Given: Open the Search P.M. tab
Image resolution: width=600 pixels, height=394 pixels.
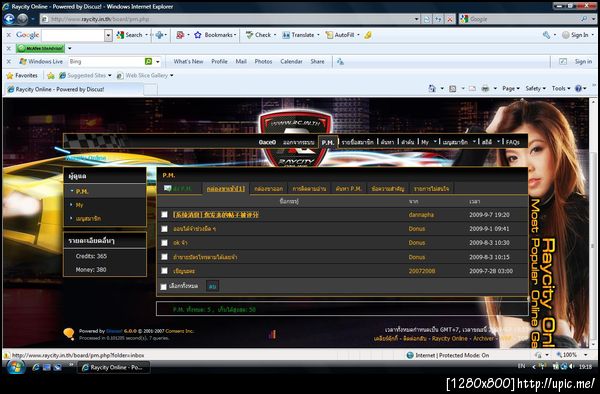Looking at the screenshot, I should point(349,189).
